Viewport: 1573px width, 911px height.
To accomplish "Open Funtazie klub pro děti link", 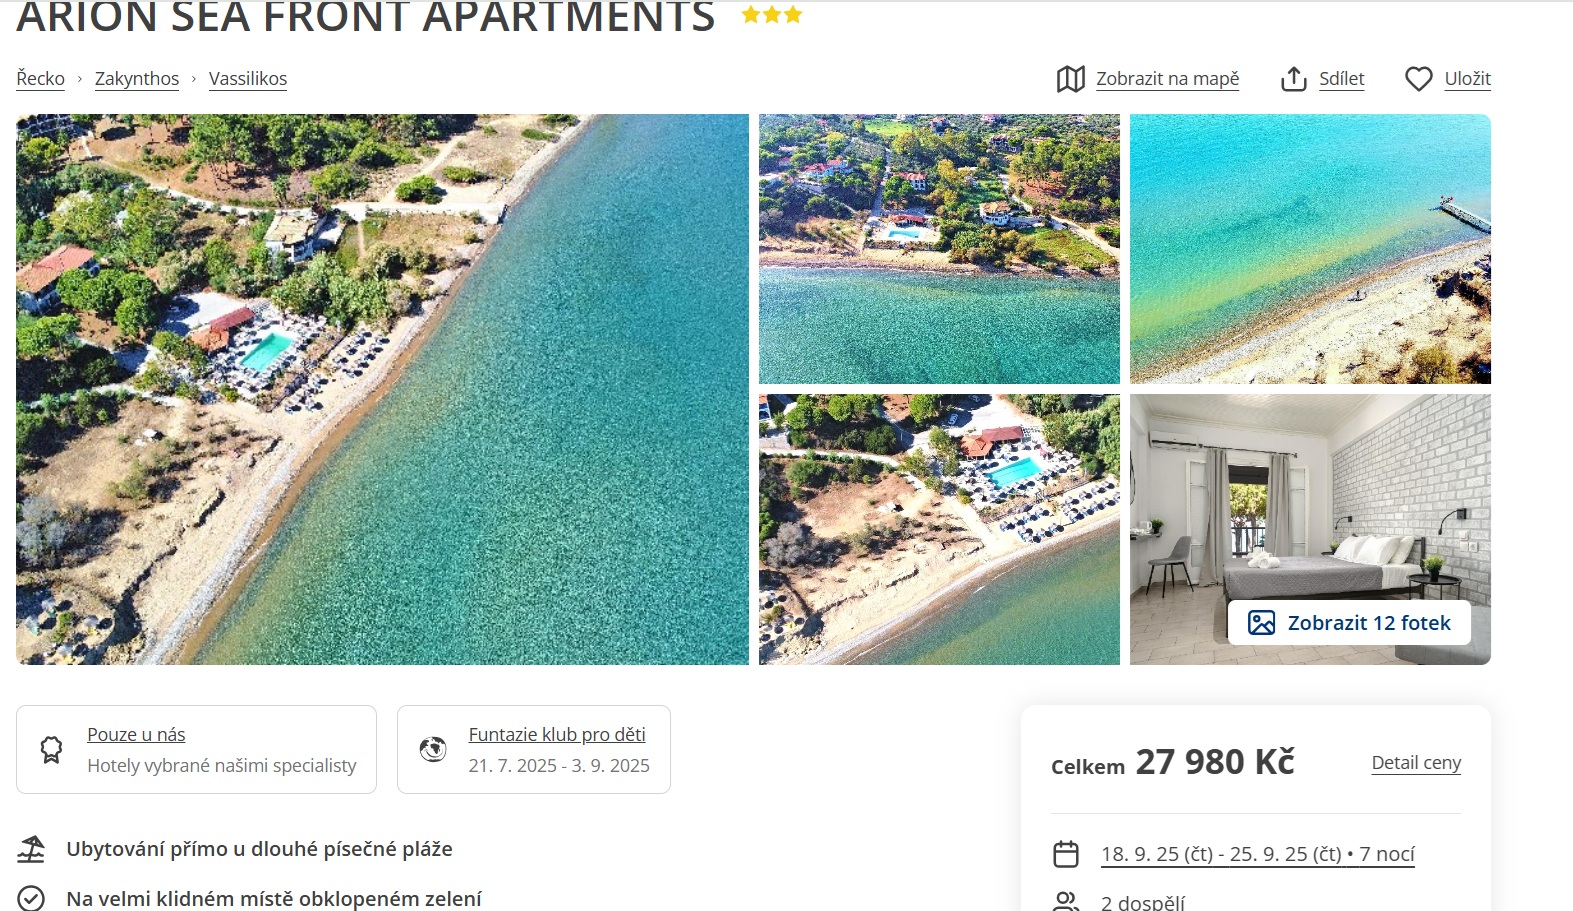I will pos(557,735).
